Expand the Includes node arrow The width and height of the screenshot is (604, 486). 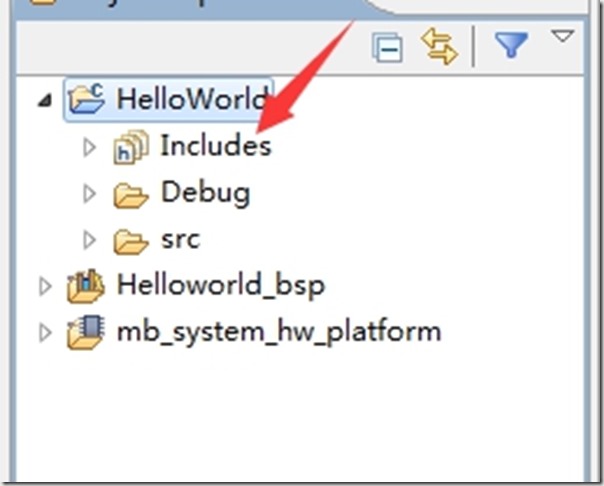pos(90,147)
